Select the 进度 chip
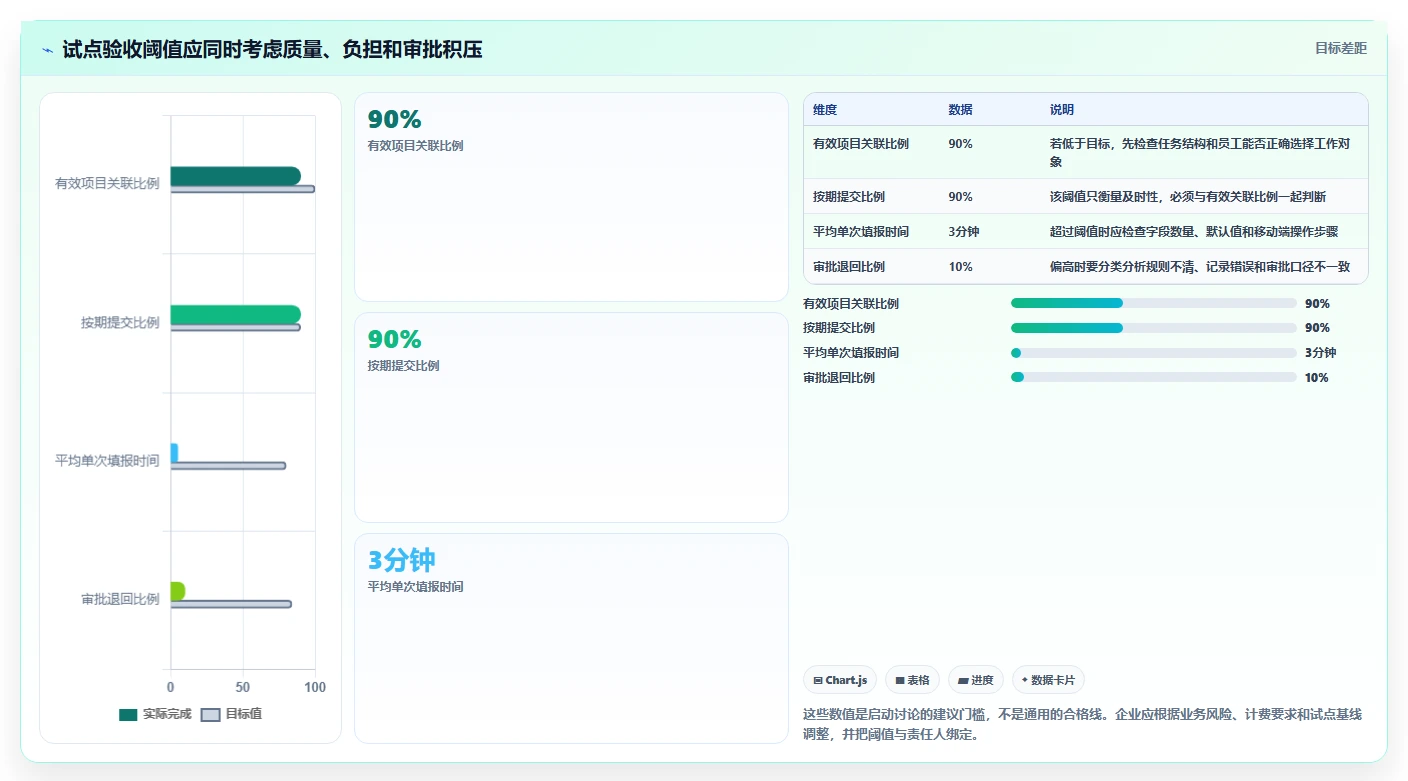 [976, 680]
